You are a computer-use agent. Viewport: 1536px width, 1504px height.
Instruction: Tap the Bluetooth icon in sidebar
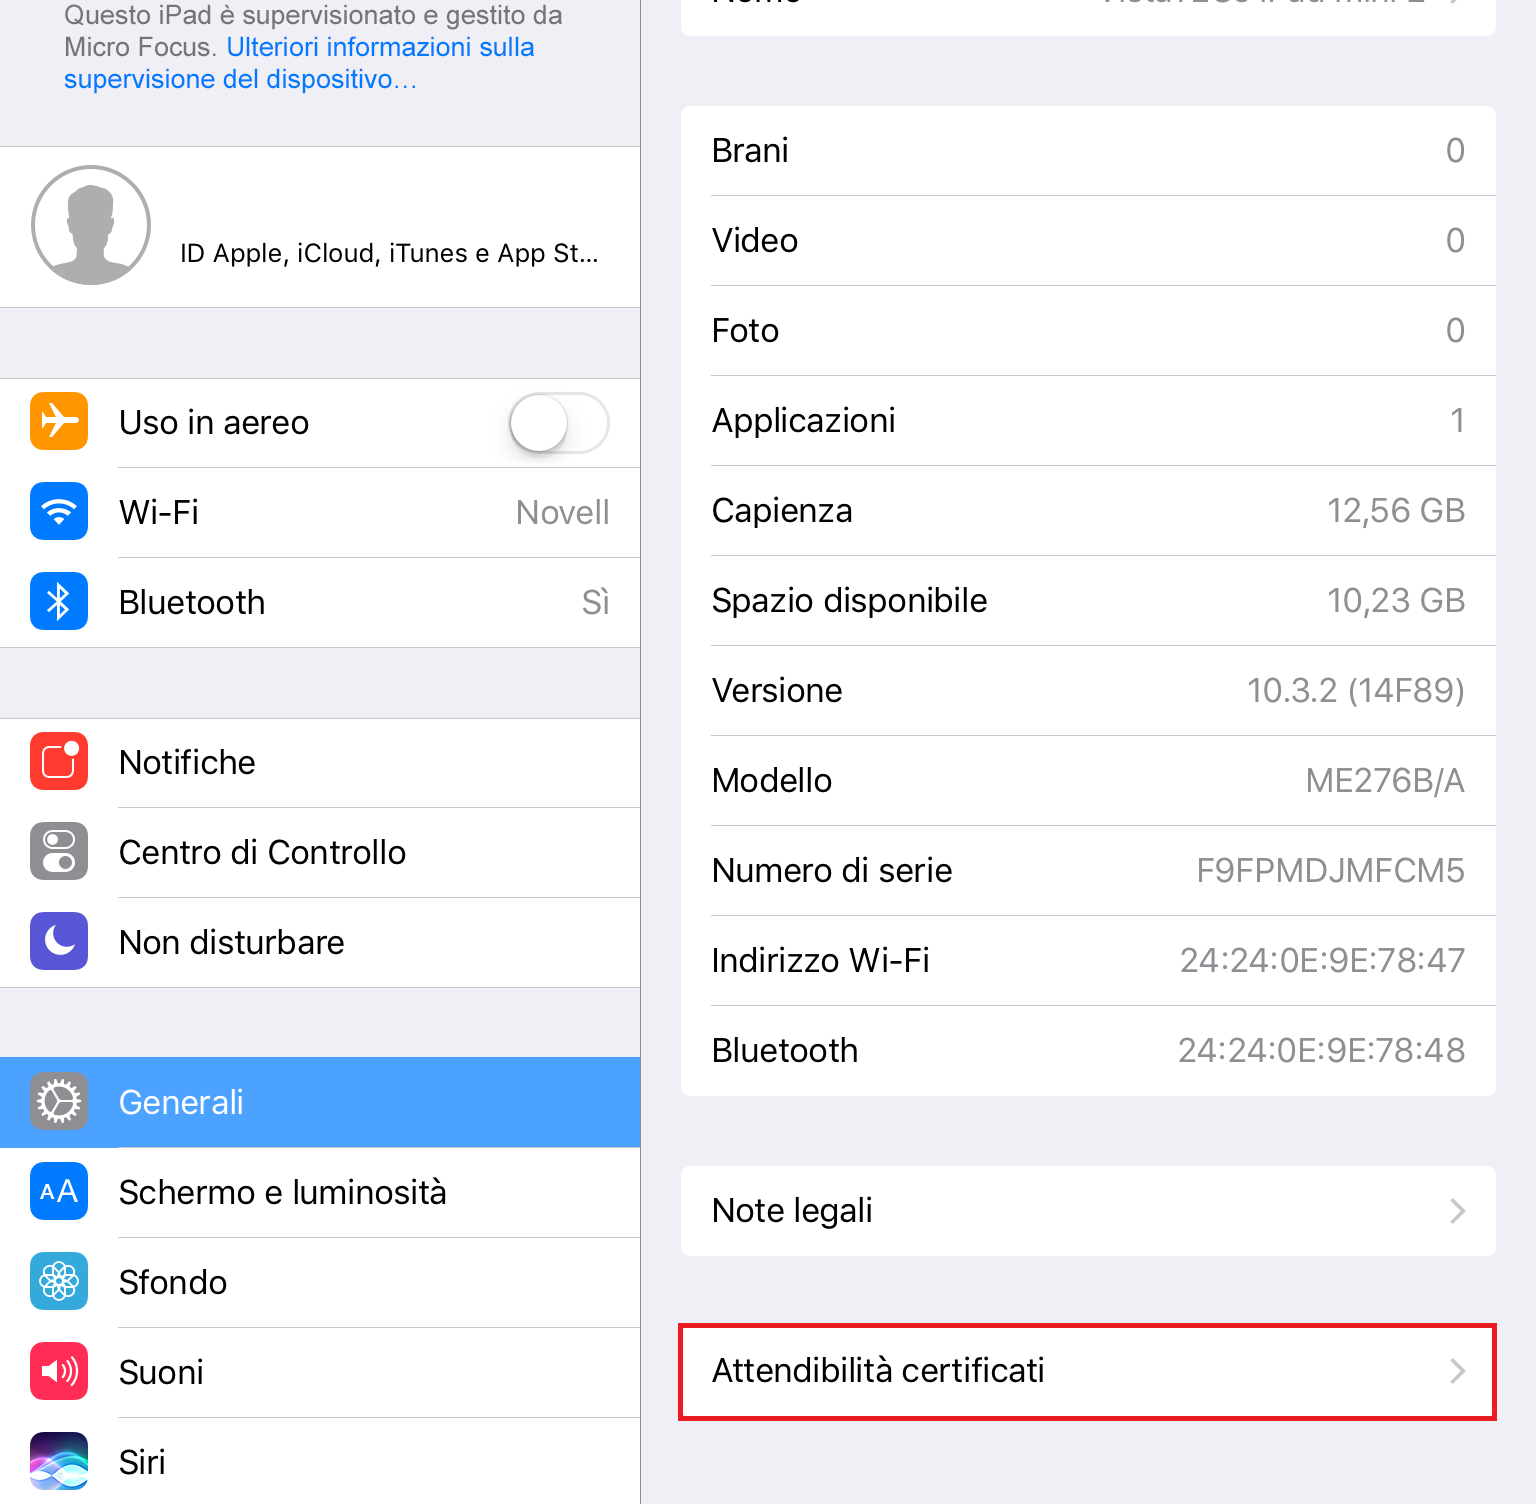[59, 602]
